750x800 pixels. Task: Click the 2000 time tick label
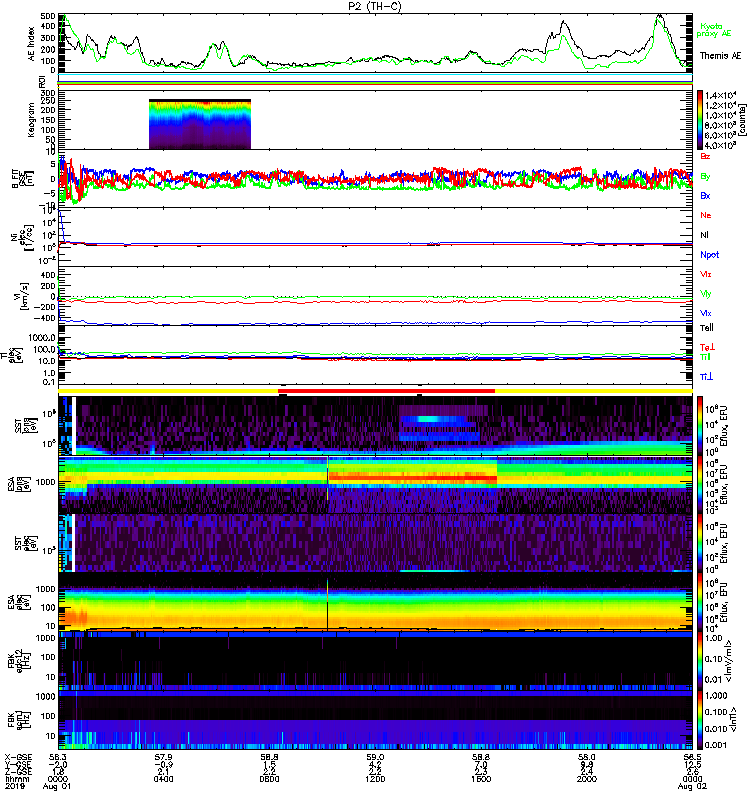tap(587, 779)
